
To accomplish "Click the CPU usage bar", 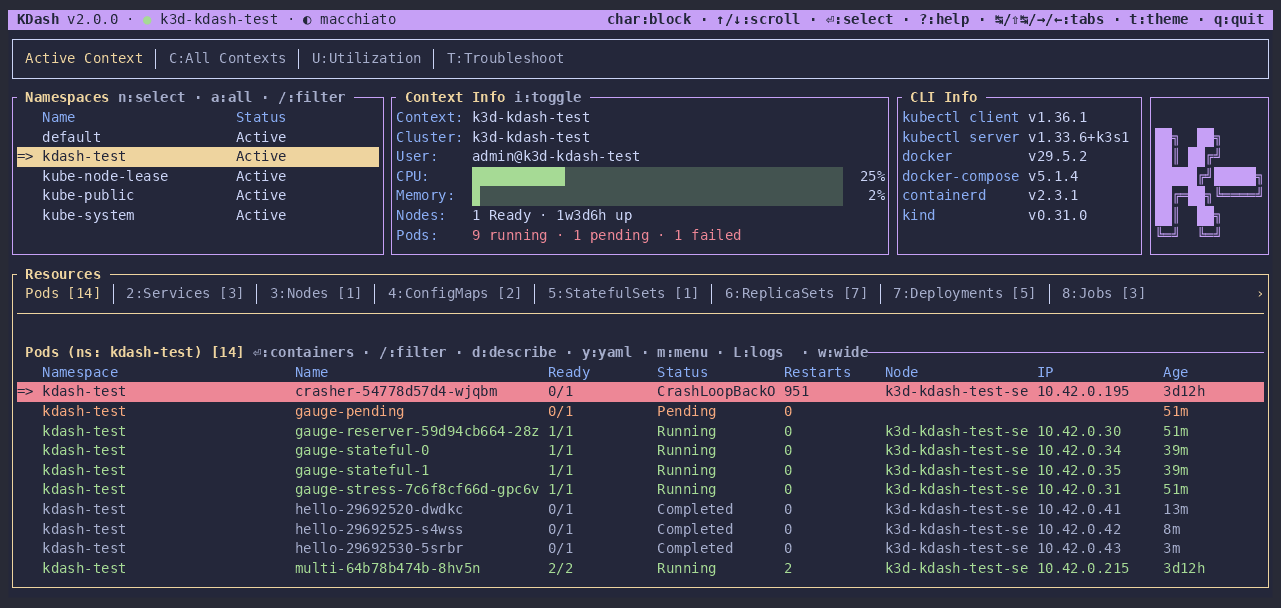I will click(x=658, y=176).
